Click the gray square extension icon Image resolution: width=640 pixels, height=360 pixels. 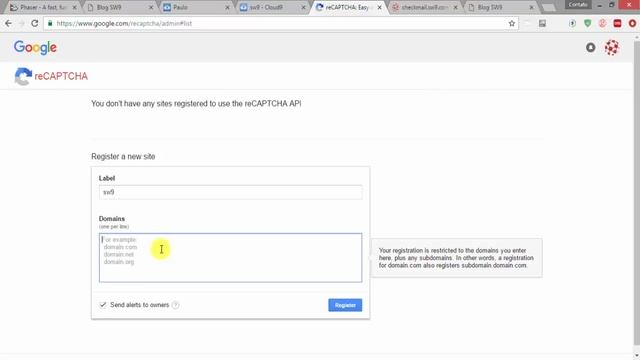pyautogui.click(x=542, y=23)
